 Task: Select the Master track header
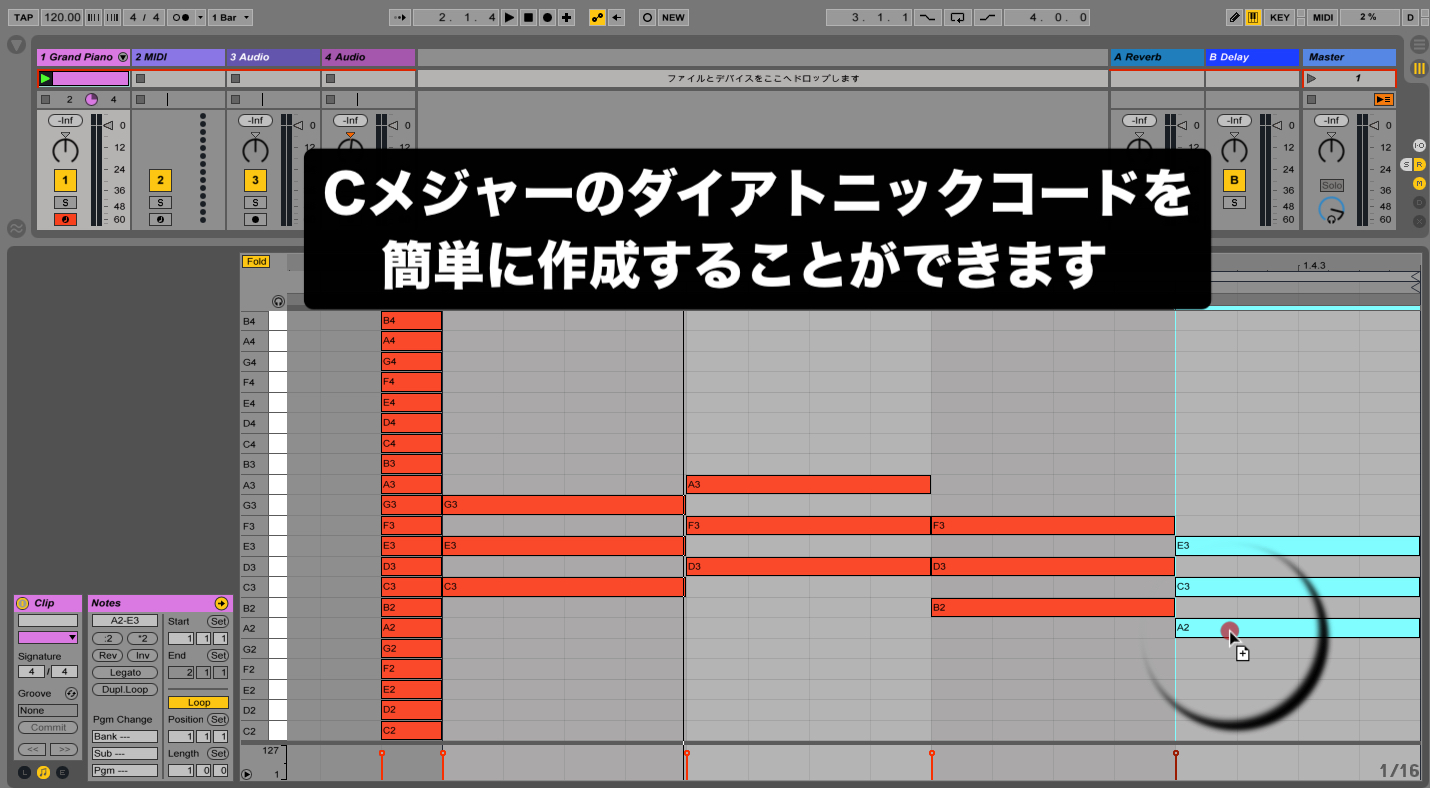point(1349,57)
